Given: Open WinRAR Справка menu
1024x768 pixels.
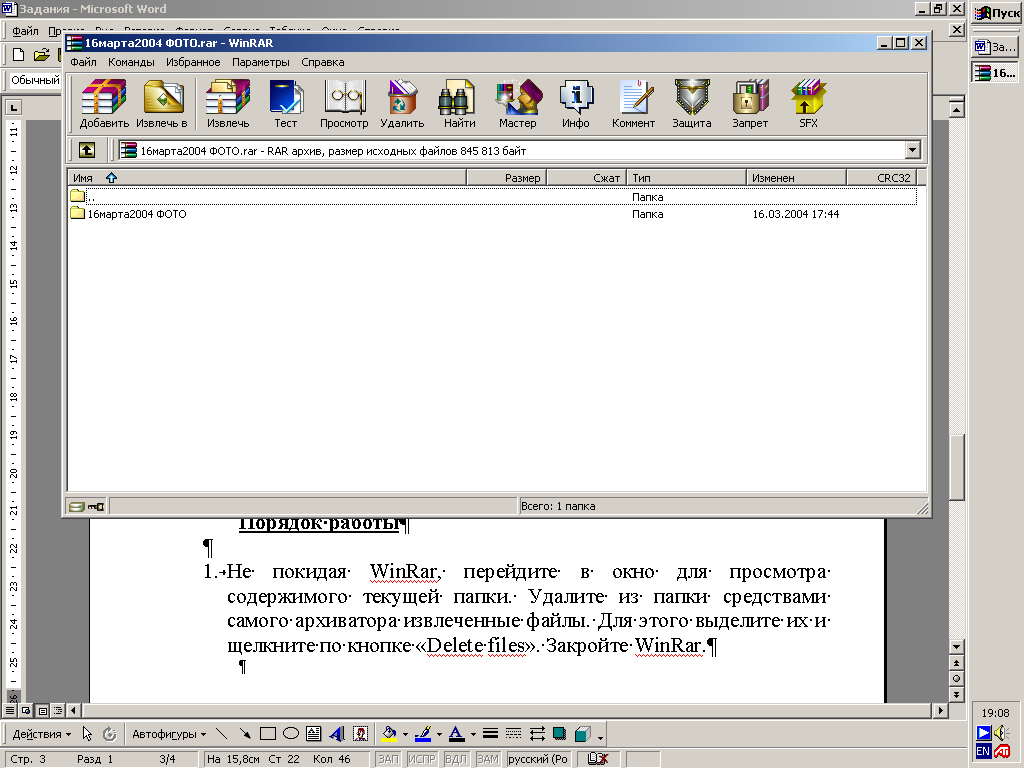Looking at the screenshot, I should 323,62.
